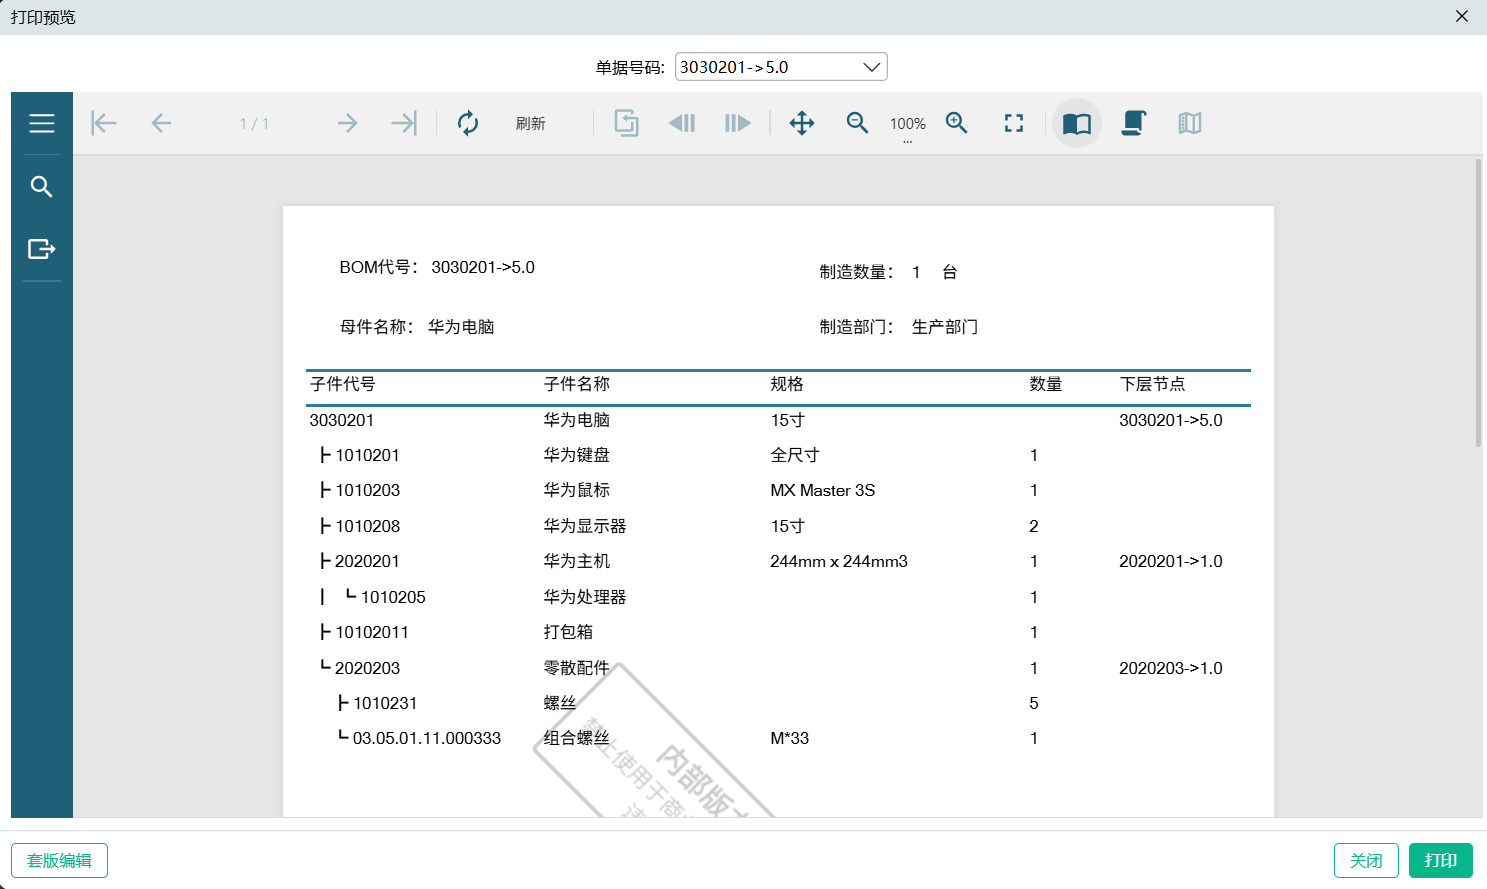Toggle continuous page view mode
The width and height of the screenshot is (1487, 889).
(x=1133, y=123)
